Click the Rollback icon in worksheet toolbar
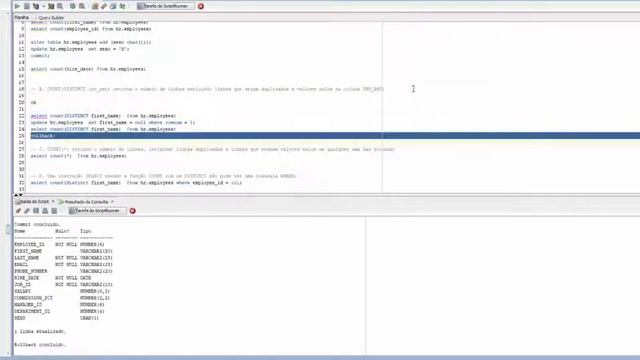Image resolution: width=640 pixels, height=360 pixels. pos(82,6)
